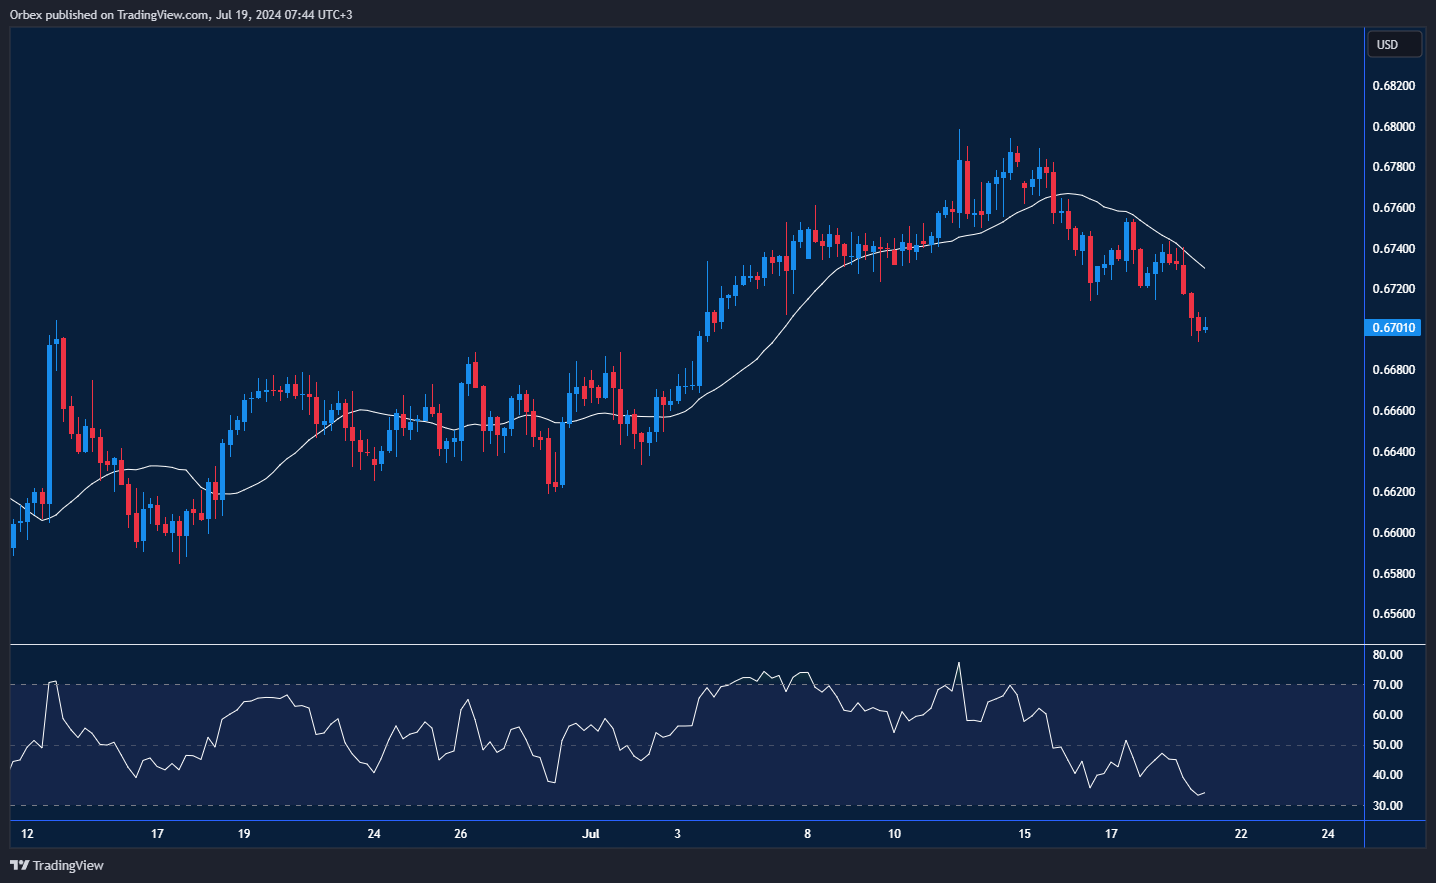The image size is (1436, 883).
Task: Click the 50.00 label on the RSI scale
Action: tap(1387, 745)
